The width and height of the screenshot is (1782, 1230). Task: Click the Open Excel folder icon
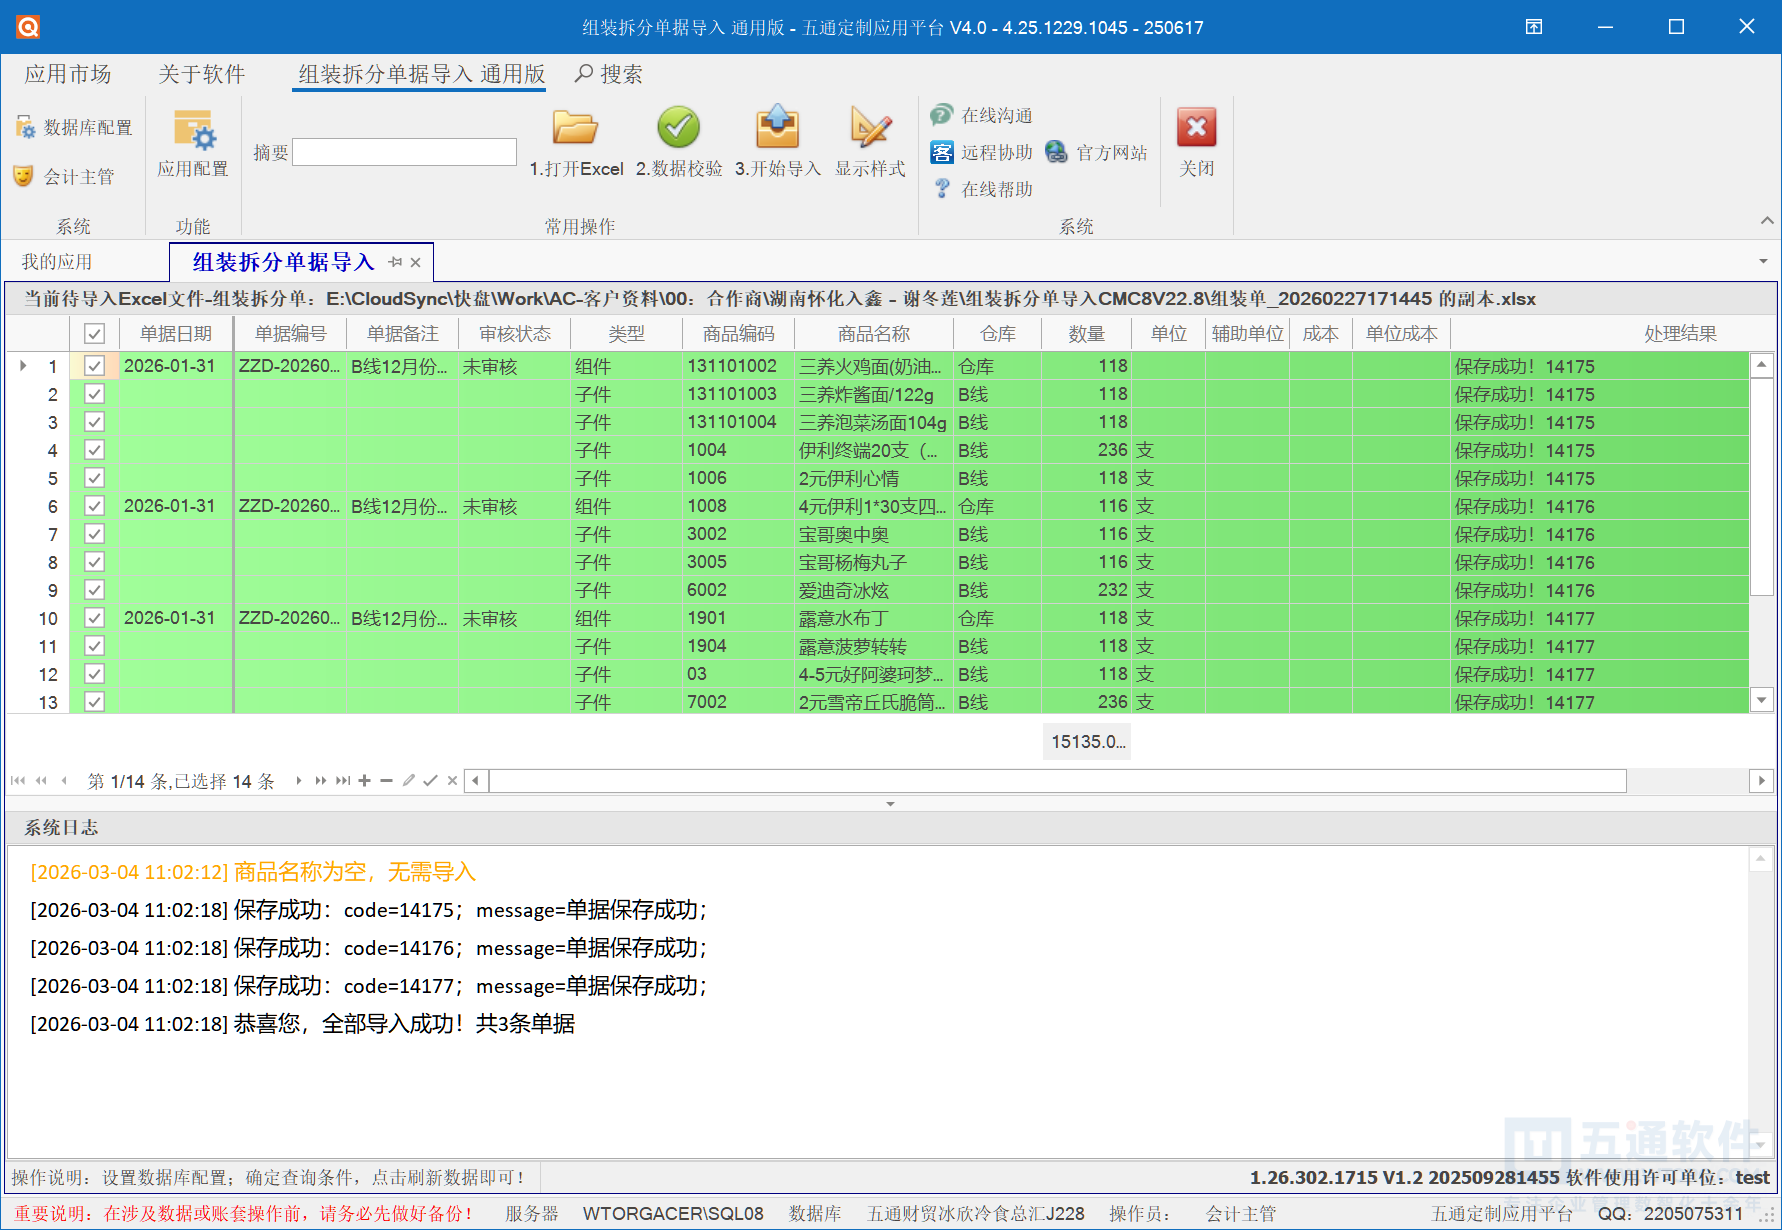pyautogui.click(x=575, y=129)
